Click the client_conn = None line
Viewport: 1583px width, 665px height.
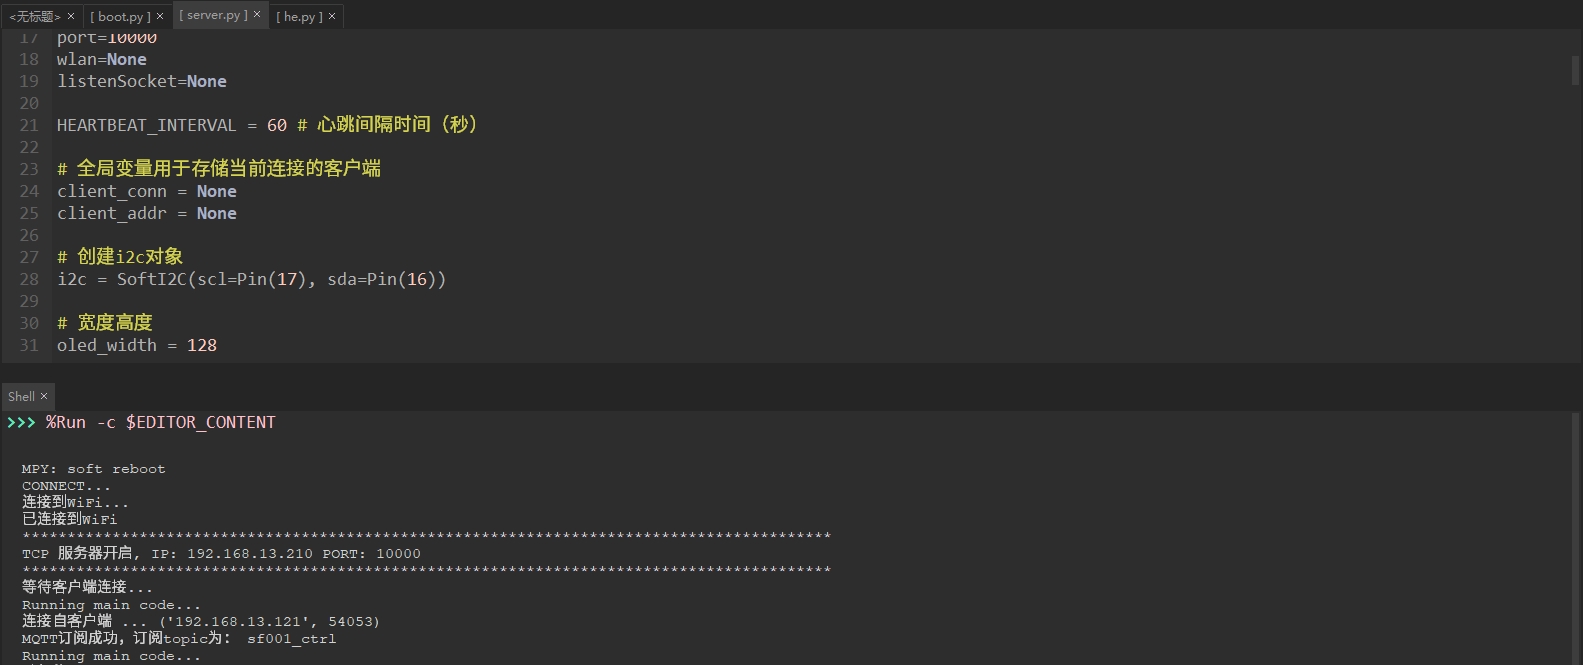(147, 191)
